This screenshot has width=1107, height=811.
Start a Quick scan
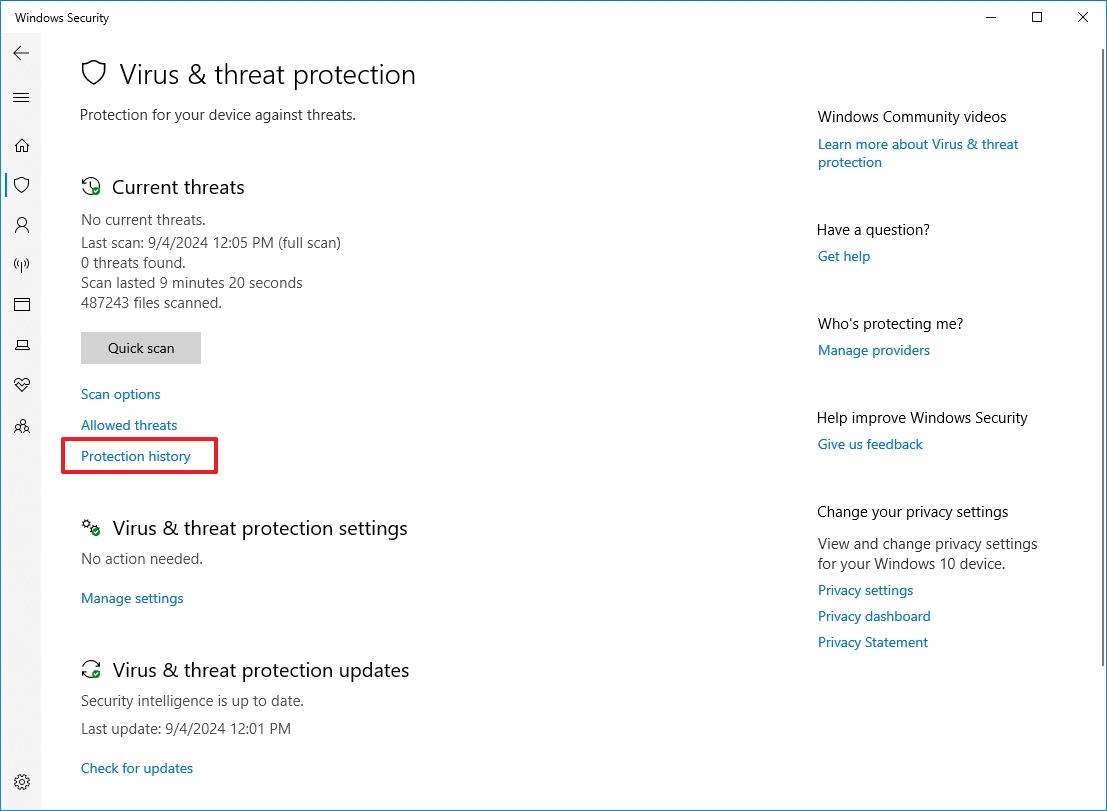[x=140, y=348]
